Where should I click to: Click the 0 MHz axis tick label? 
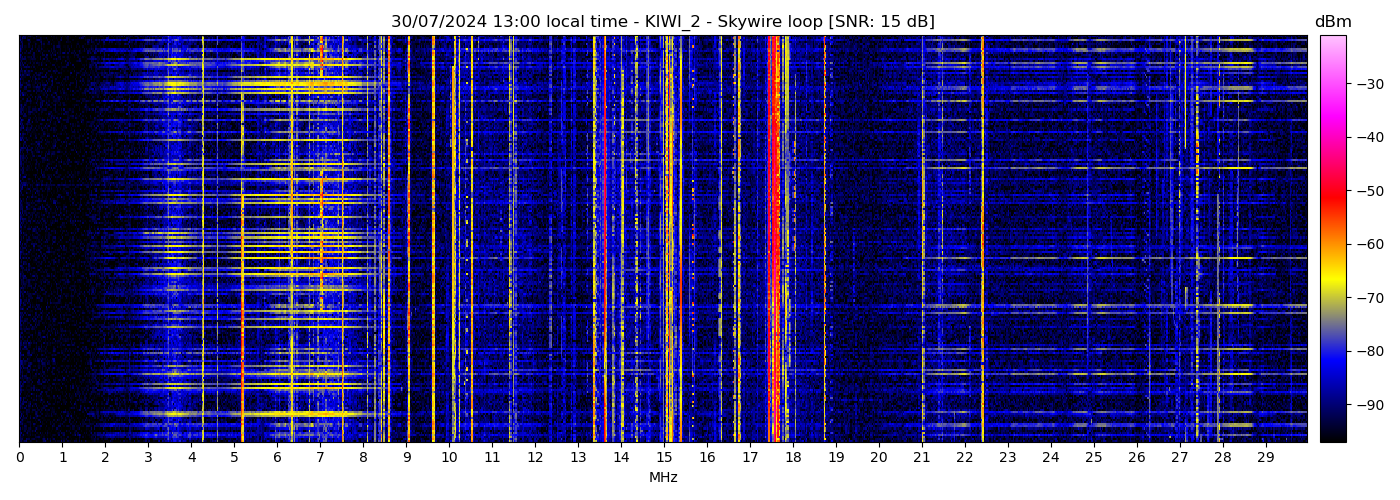[19, 458]
